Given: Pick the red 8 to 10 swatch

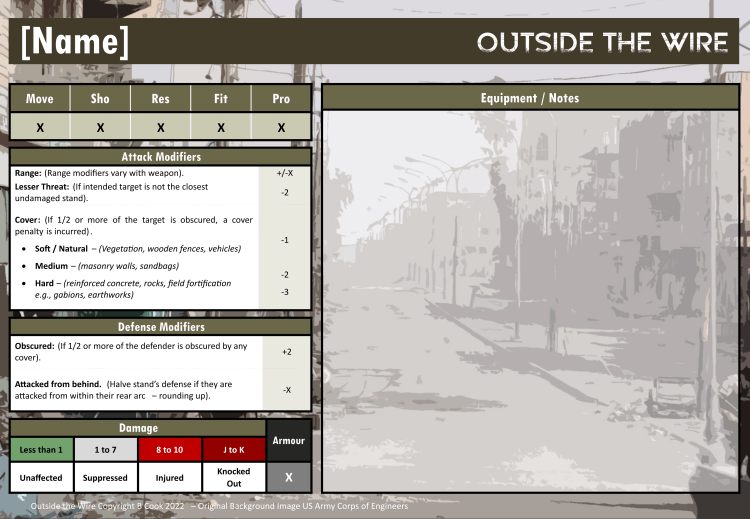Looking at the screenshot, I should (x=170, y=450).
